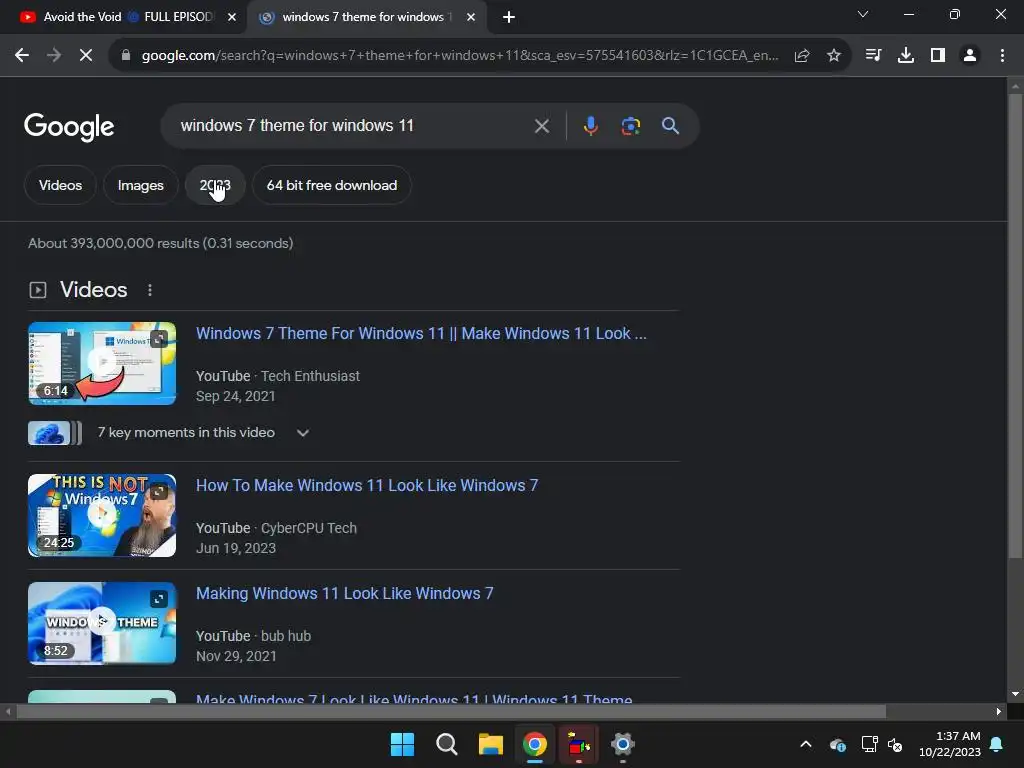This screenshot has height=768, width=1024.
Task: Open the notifications bell
Action: pos(997,744)
